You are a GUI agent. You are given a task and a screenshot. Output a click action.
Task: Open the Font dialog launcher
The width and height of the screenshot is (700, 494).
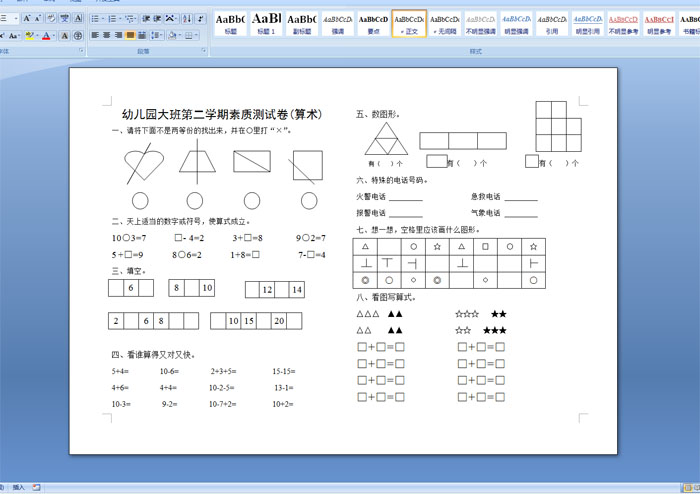(x=81, y=51)
